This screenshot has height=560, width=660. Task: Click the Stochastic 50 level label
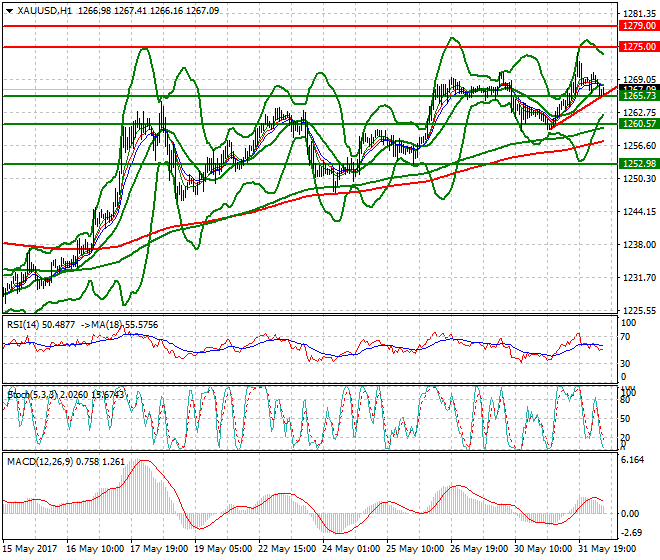click(x=625, y=419)
